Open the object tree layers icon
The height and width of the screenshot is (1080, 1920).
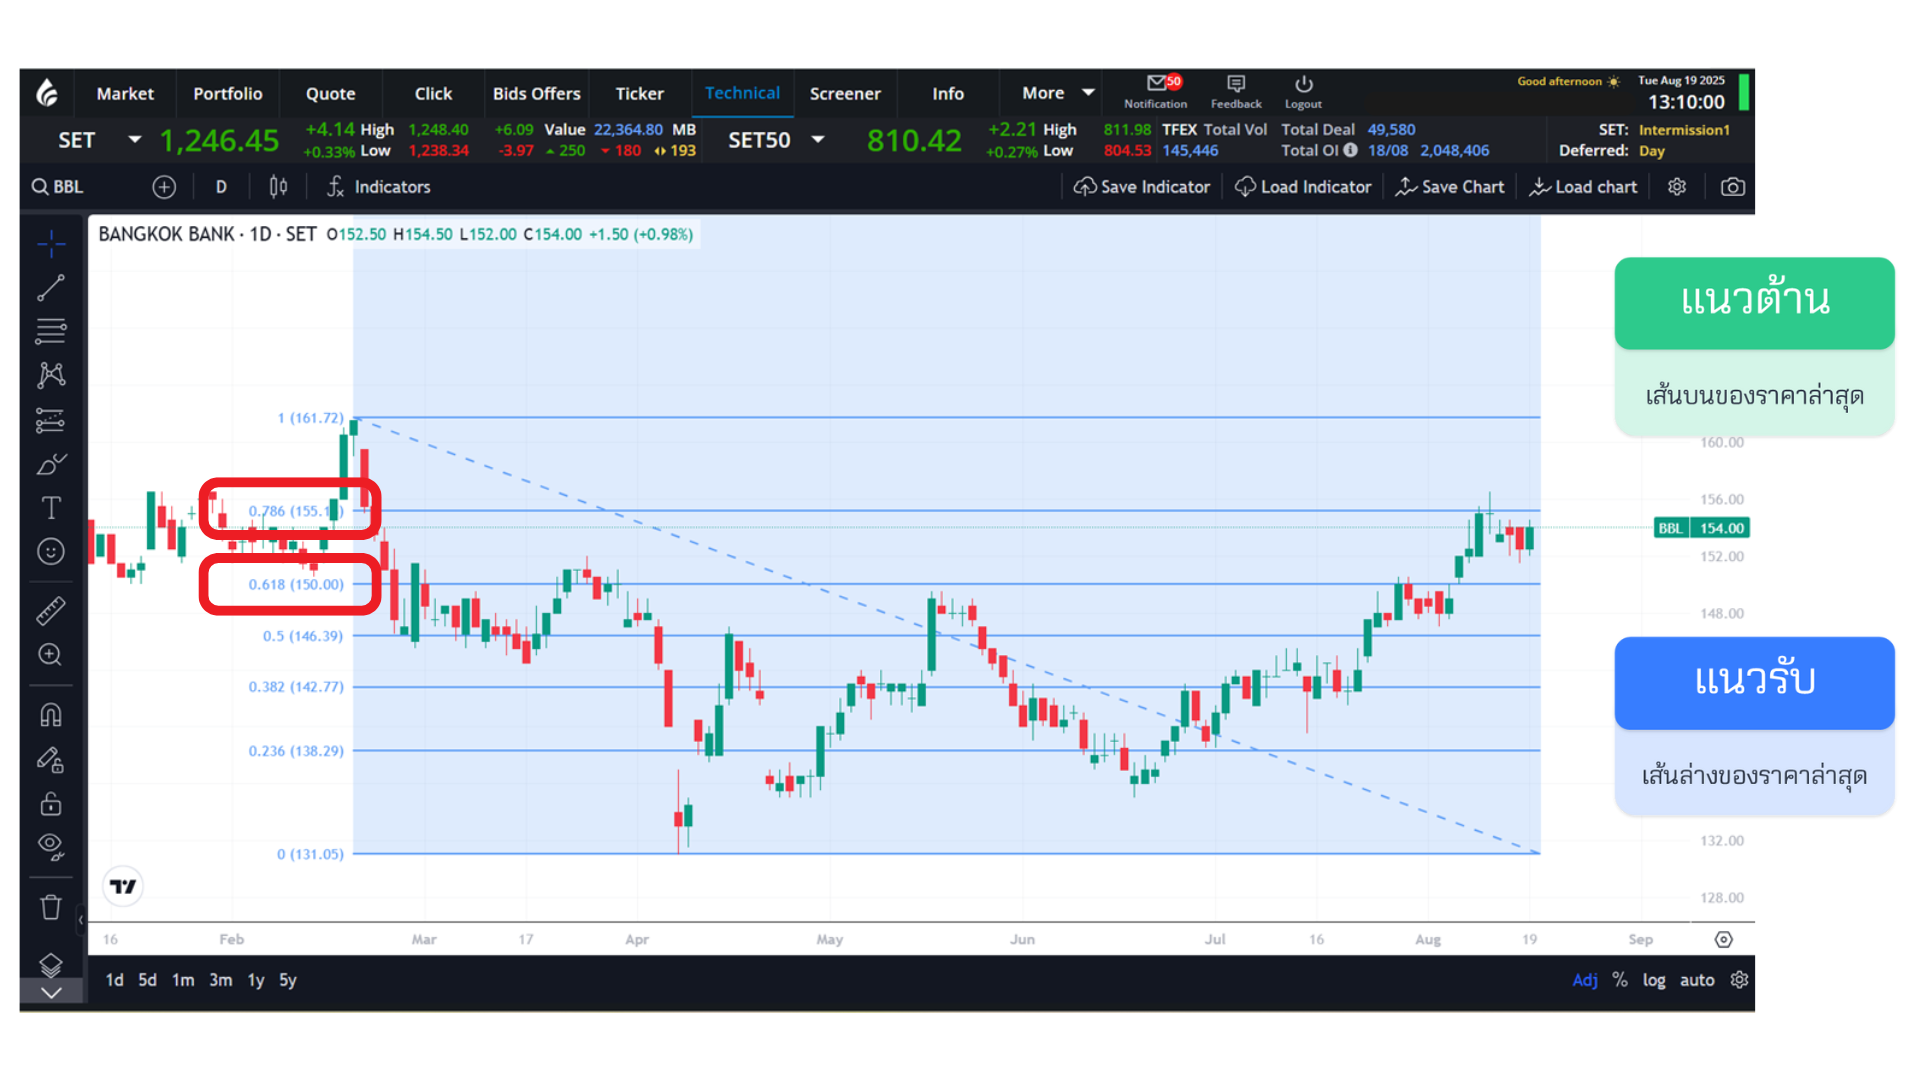pyautogui.click(x=51, y=965)
